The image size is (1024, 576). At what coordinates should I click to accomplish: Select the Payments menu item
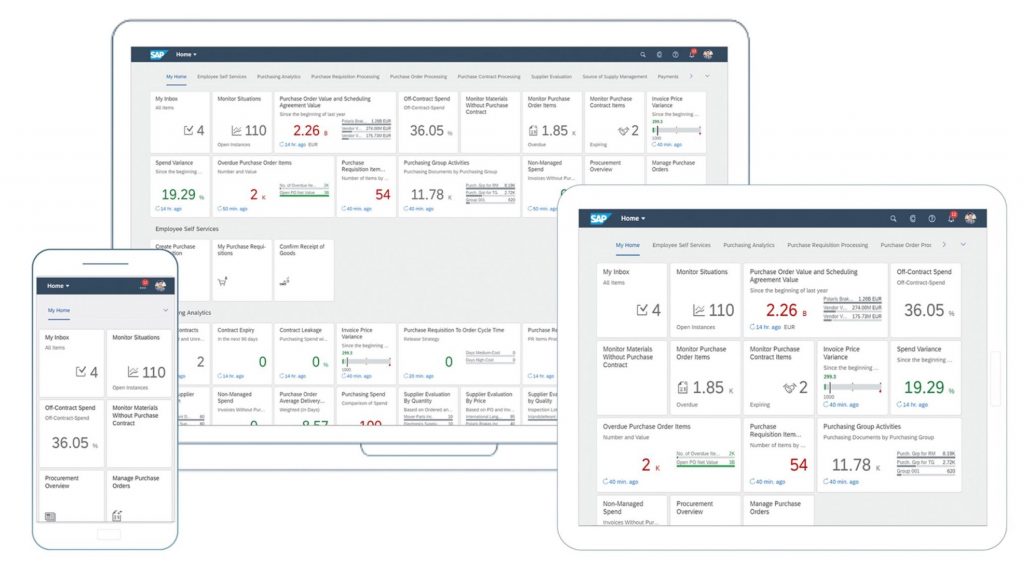click(668, 76)
